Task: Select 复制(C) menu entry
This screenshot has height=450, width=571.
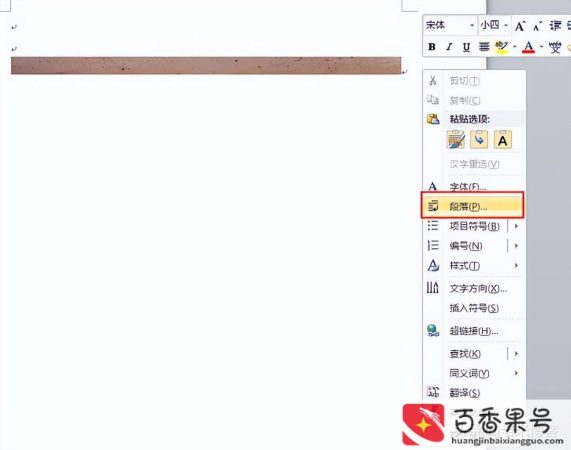Action: (465, 100)
